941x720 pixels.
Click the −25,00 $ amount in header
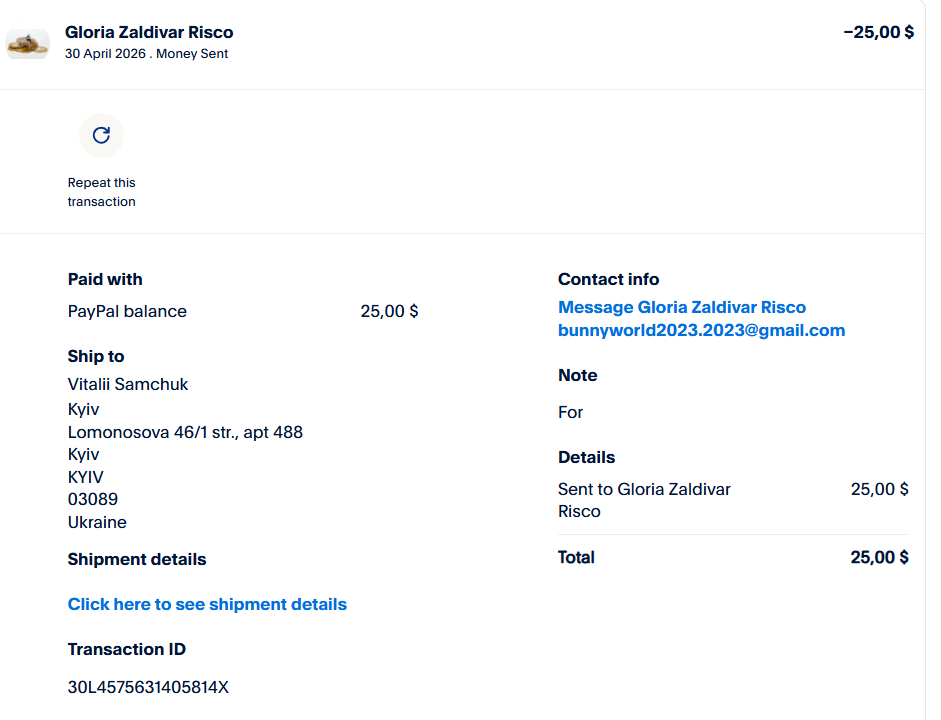[878, 32]
